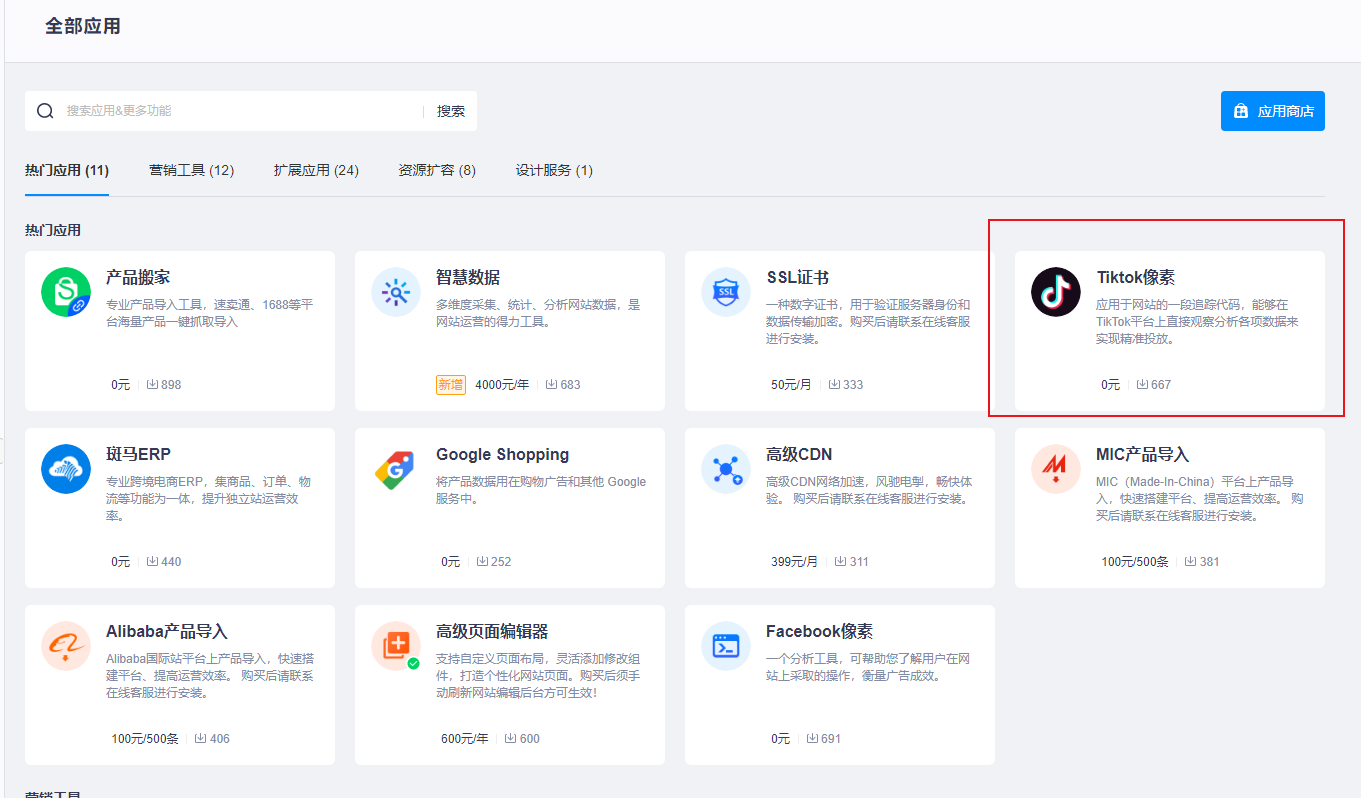Click download count icon on 智慧数据 card

(x=552, y=384)
